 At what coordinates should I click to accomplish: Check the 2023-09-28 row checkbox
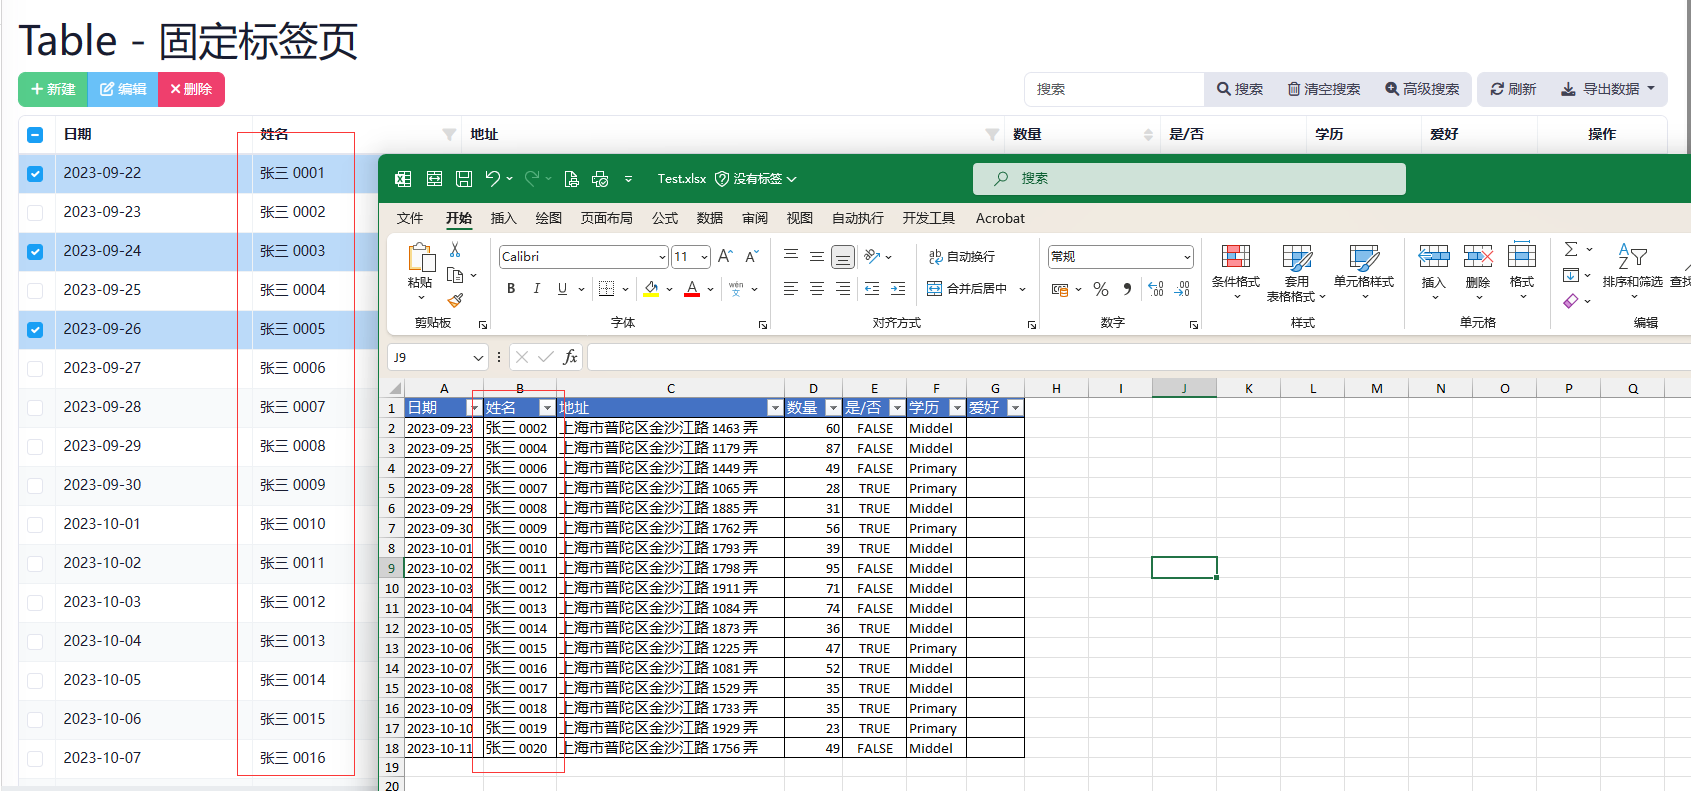click(35, 408)
